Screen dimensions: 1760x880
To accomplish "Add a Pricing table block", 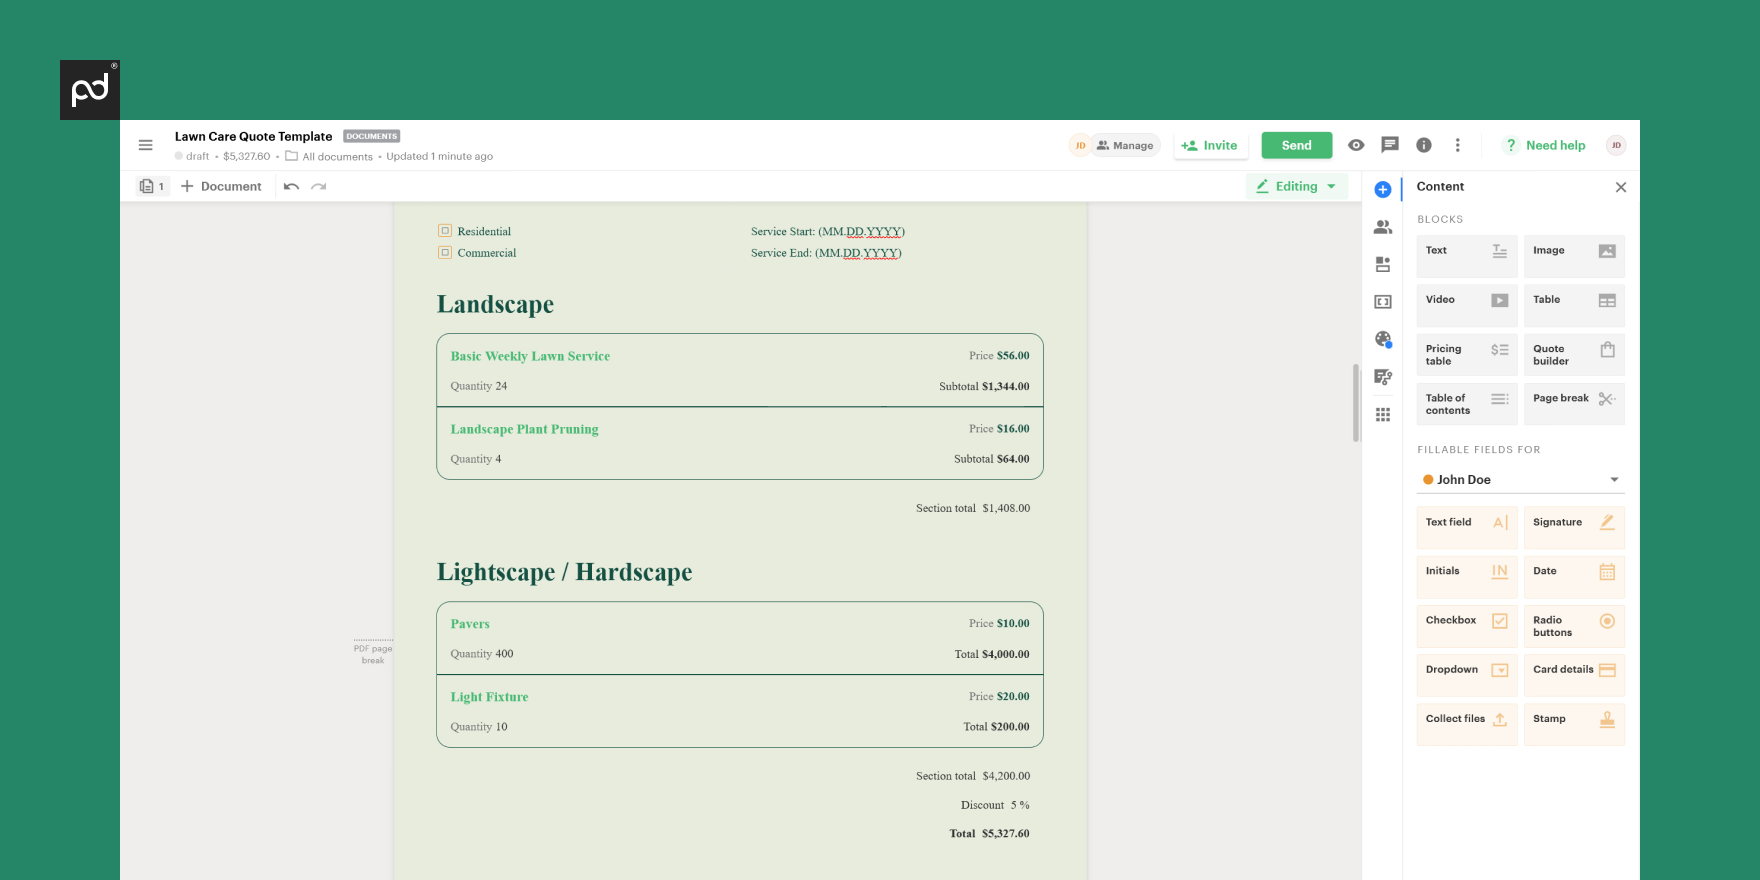I will coord(1466,355).
